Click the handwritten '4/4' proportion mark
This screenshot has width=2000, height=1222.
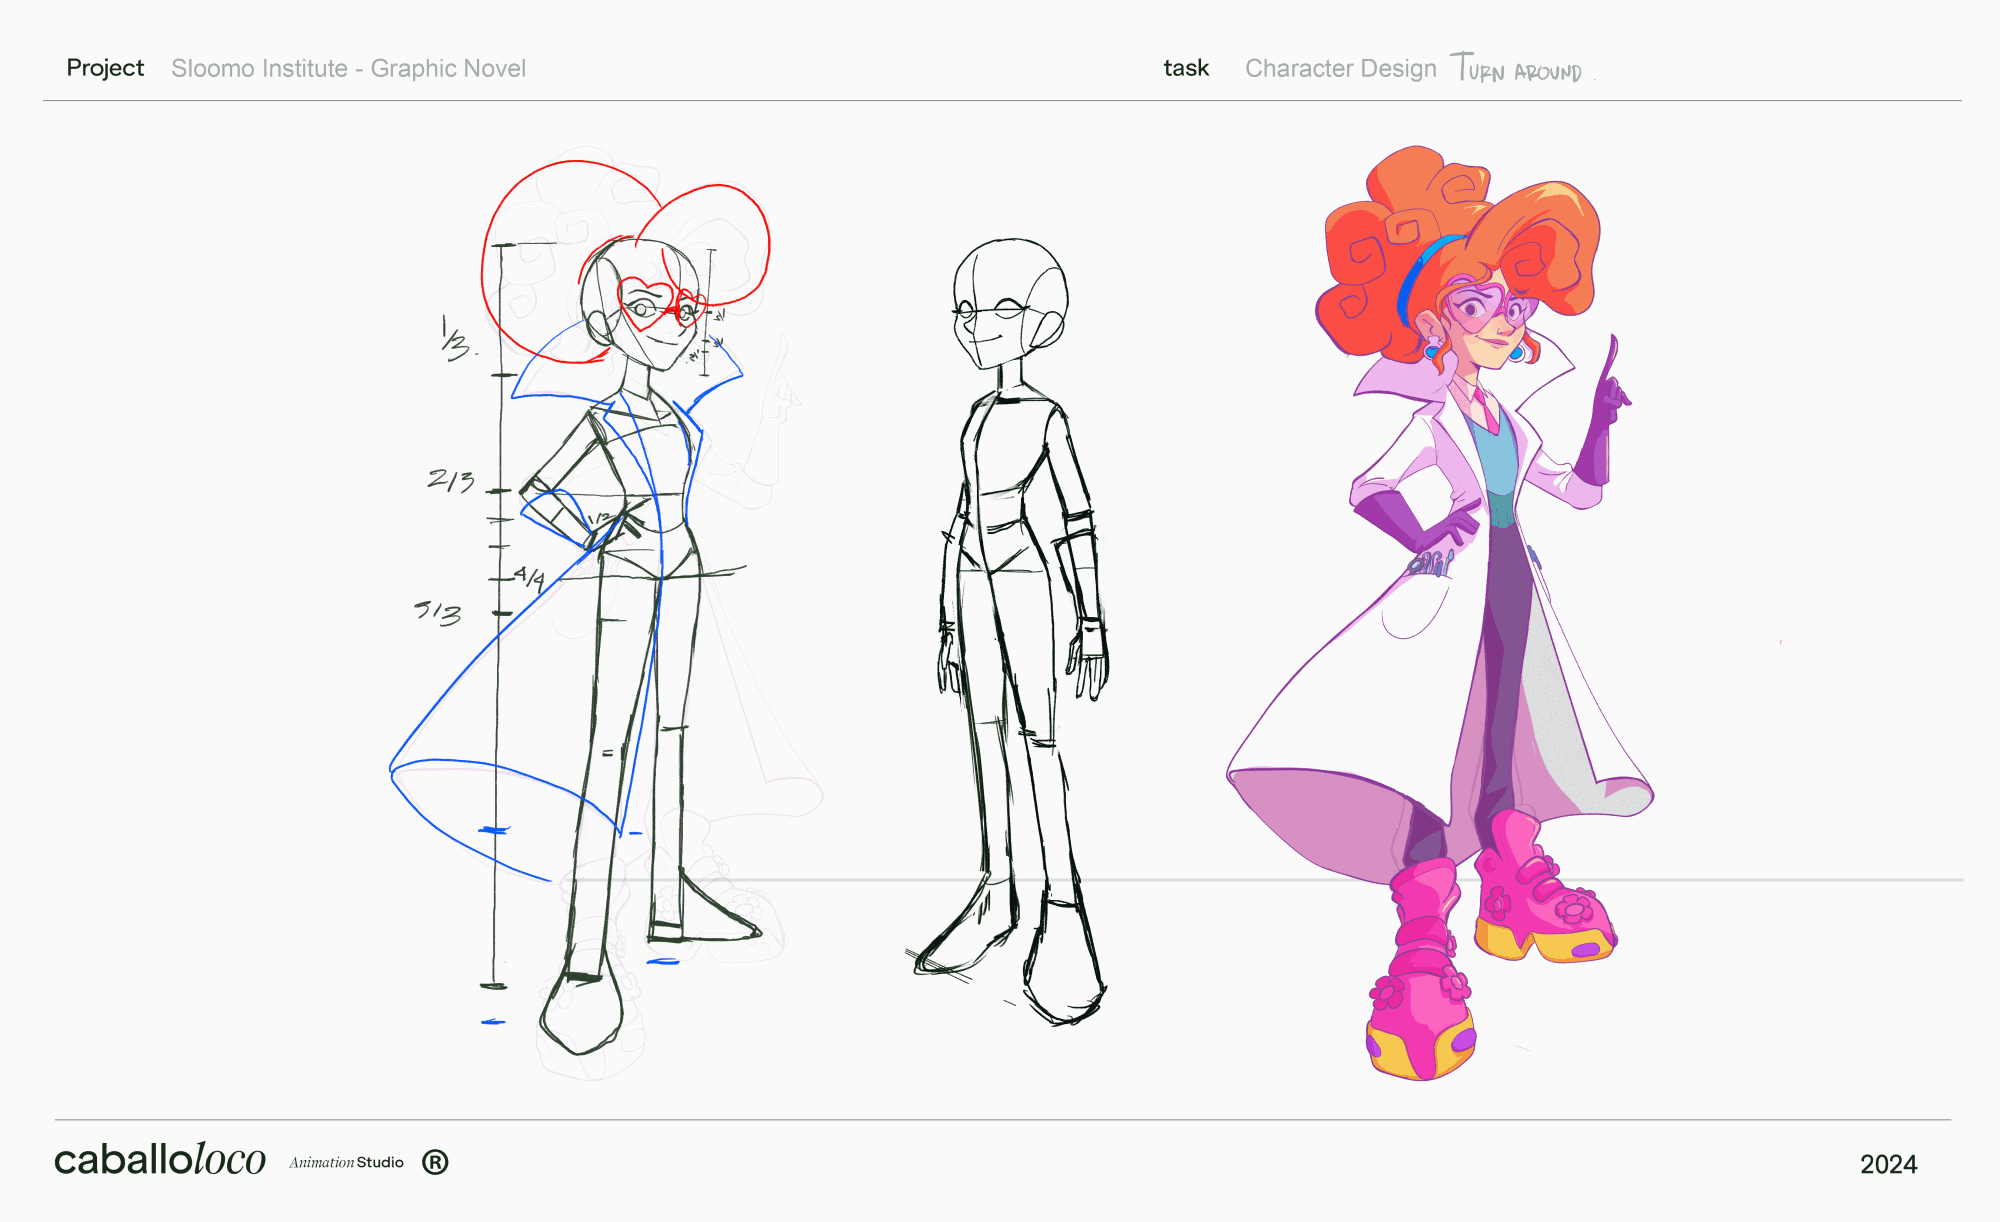pos(530,577)
